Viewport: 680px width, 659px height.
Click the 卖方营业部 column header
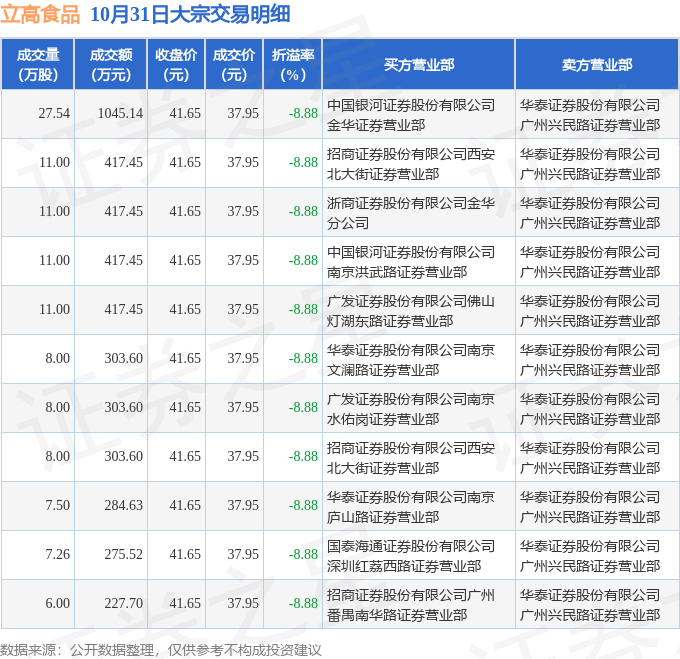pos(597,64)
